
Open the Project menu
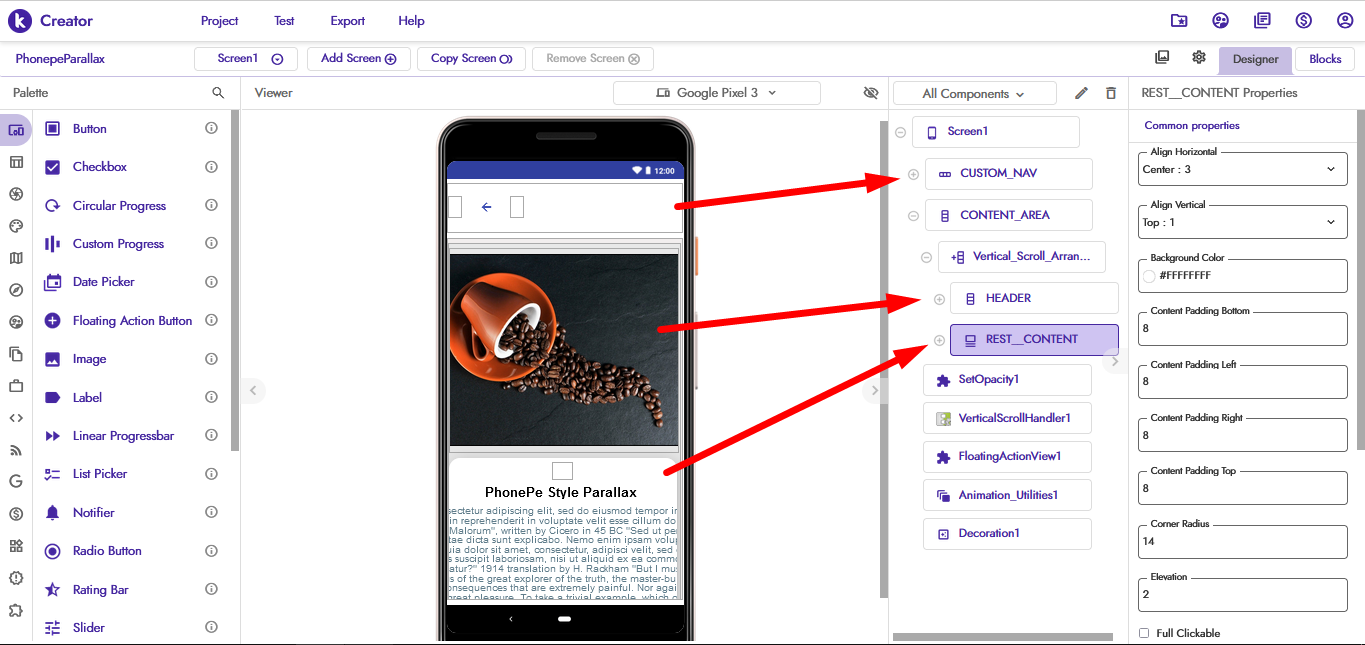point(219,21)
